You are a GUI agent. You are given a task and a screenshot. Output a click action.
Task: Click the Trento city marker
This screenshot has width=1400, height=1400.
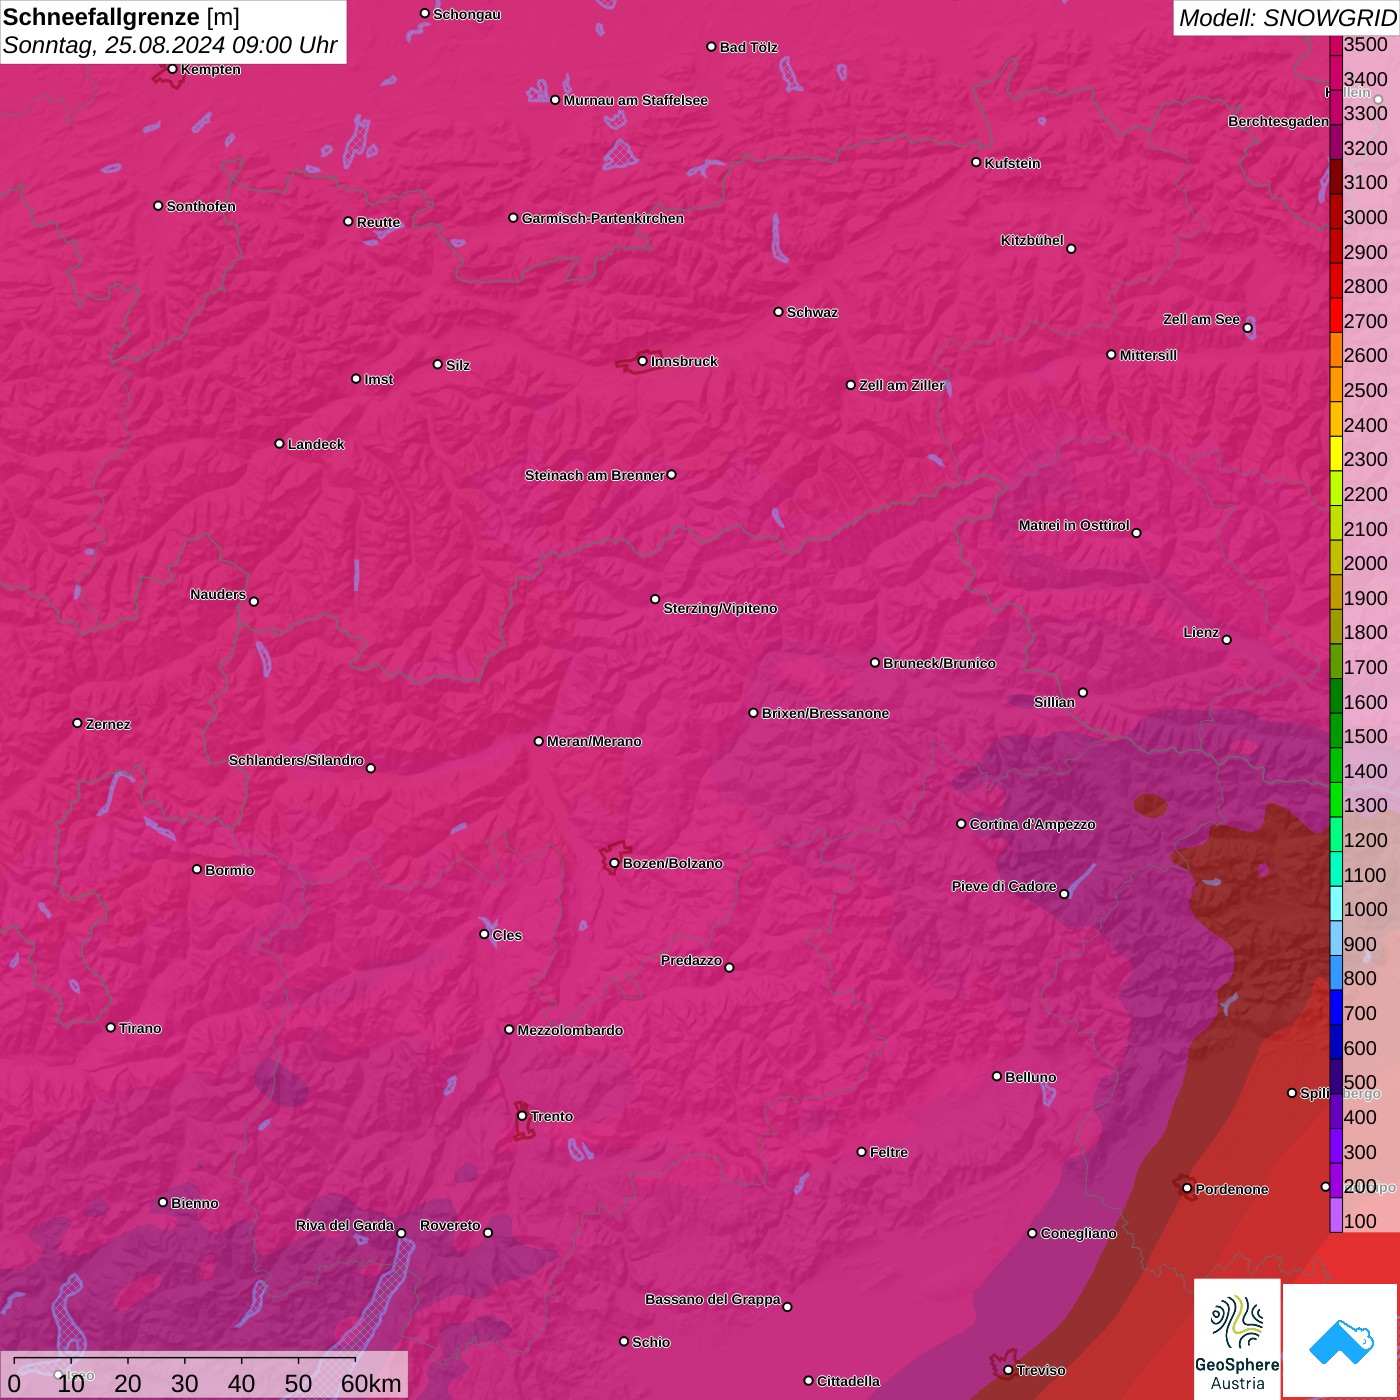tap(522, 1116)
